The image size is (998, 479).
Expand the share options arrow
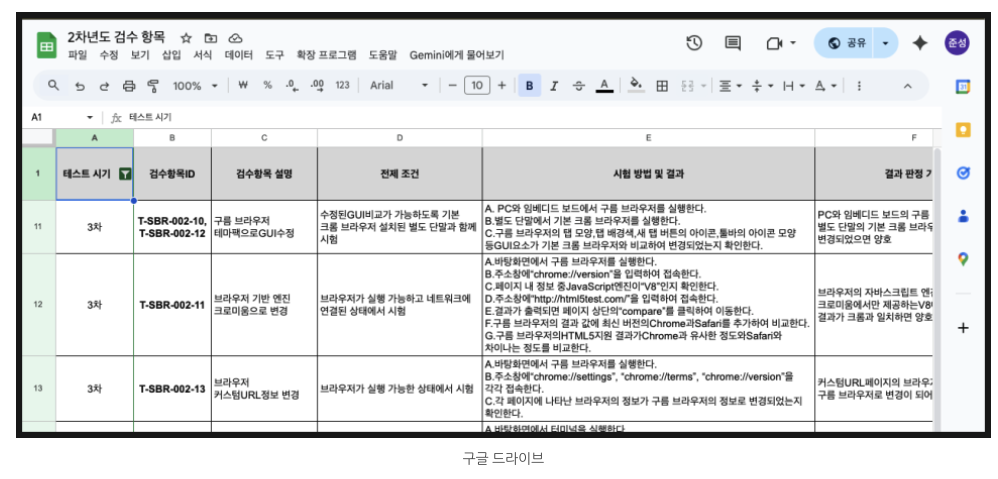(885, 43)
